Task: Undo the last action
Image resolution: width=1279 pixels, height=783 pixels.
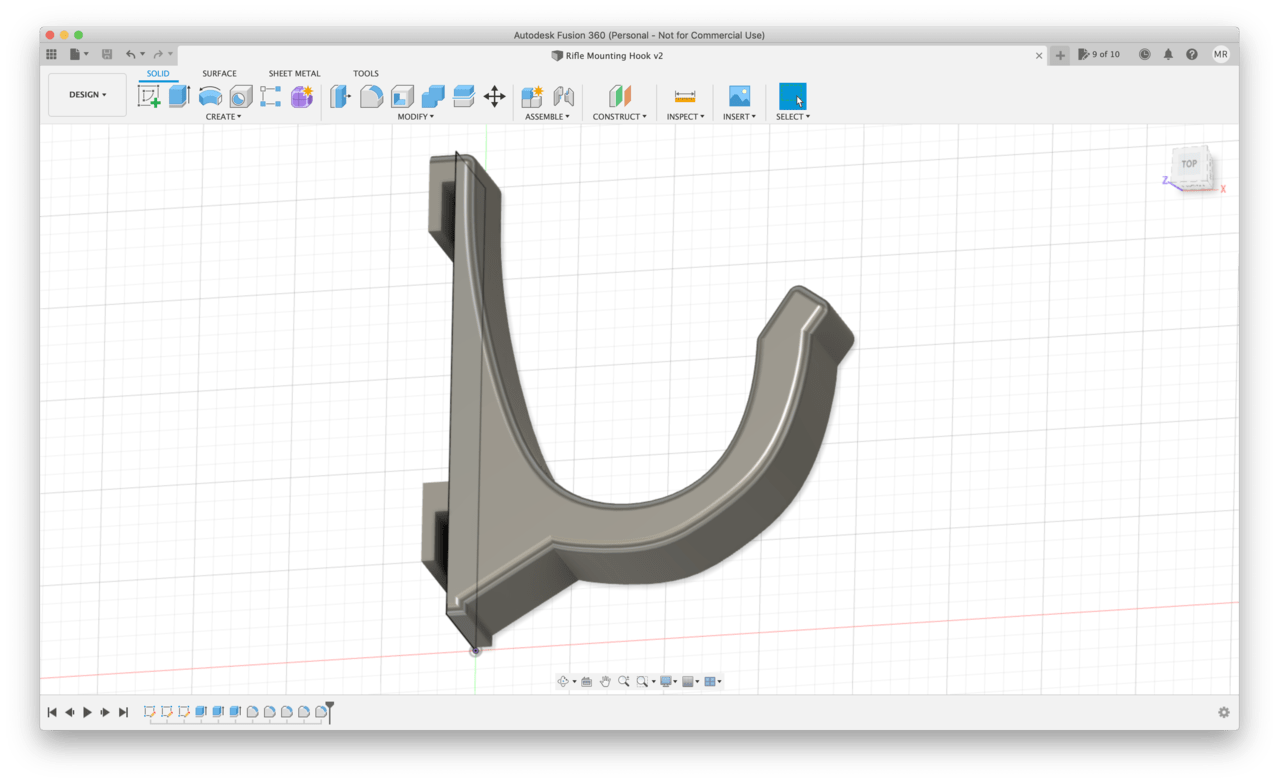Action: (130, 55)
